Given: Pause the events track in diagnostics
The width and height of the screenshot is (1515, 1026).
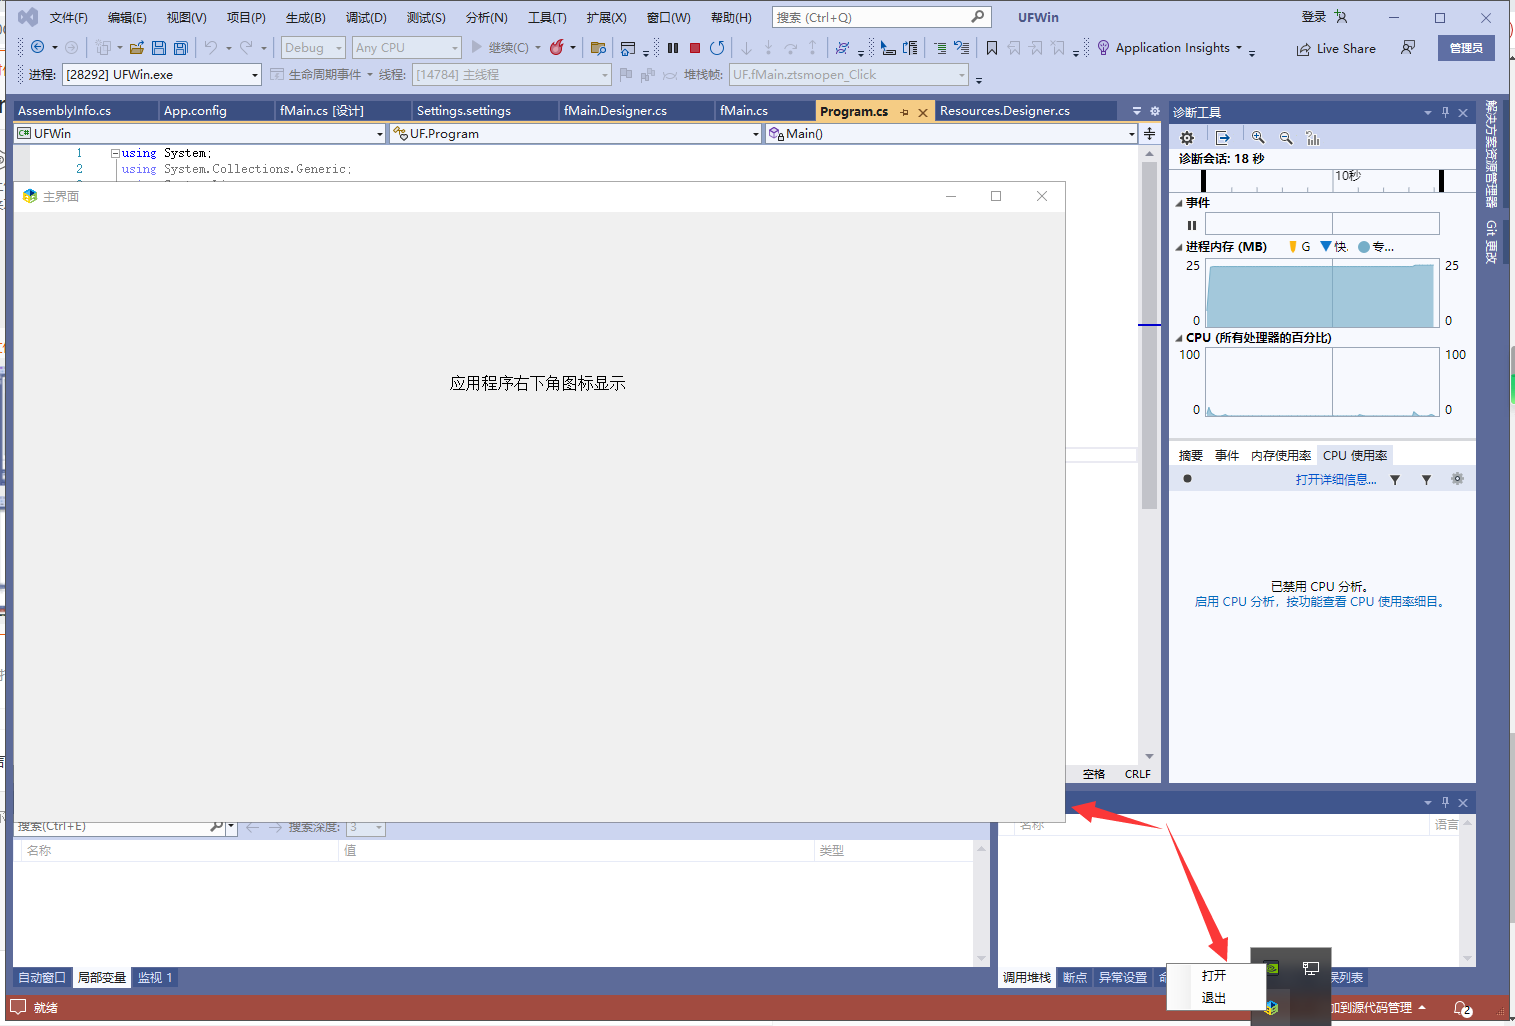Looking at the screenshot, I should (1192, 225).
